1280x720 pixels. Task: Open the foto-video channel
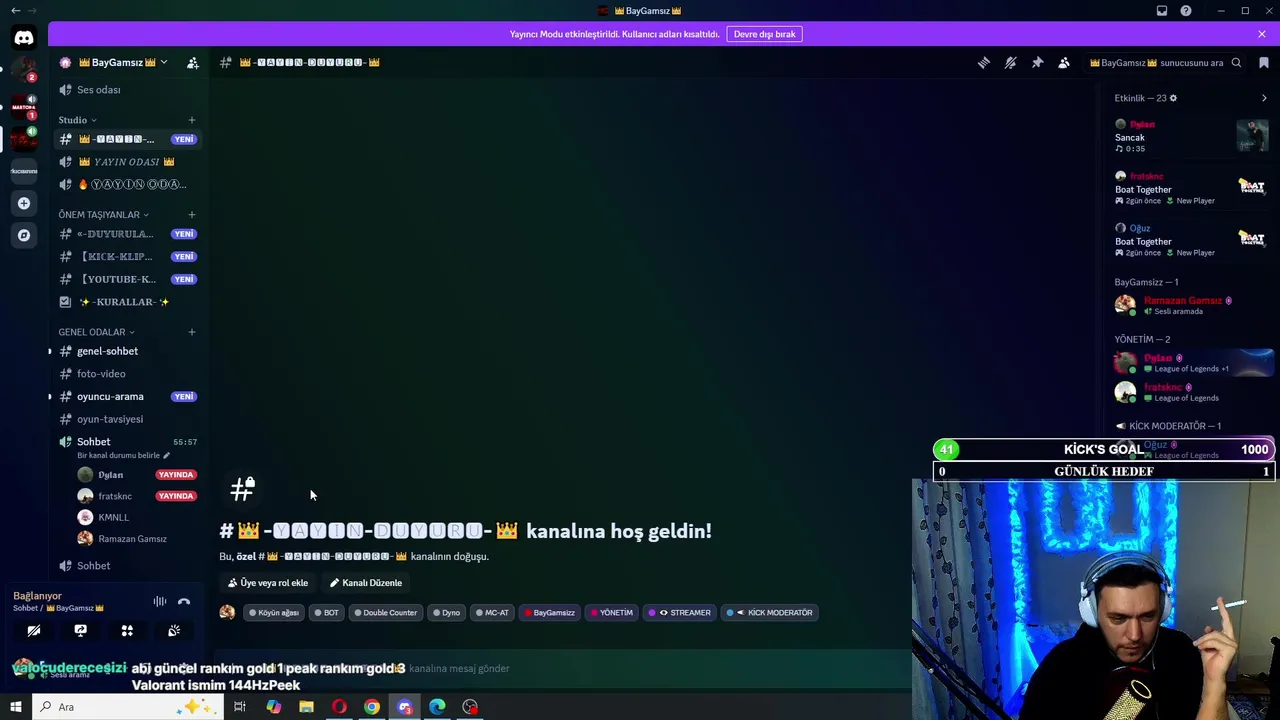pos(128,374)
